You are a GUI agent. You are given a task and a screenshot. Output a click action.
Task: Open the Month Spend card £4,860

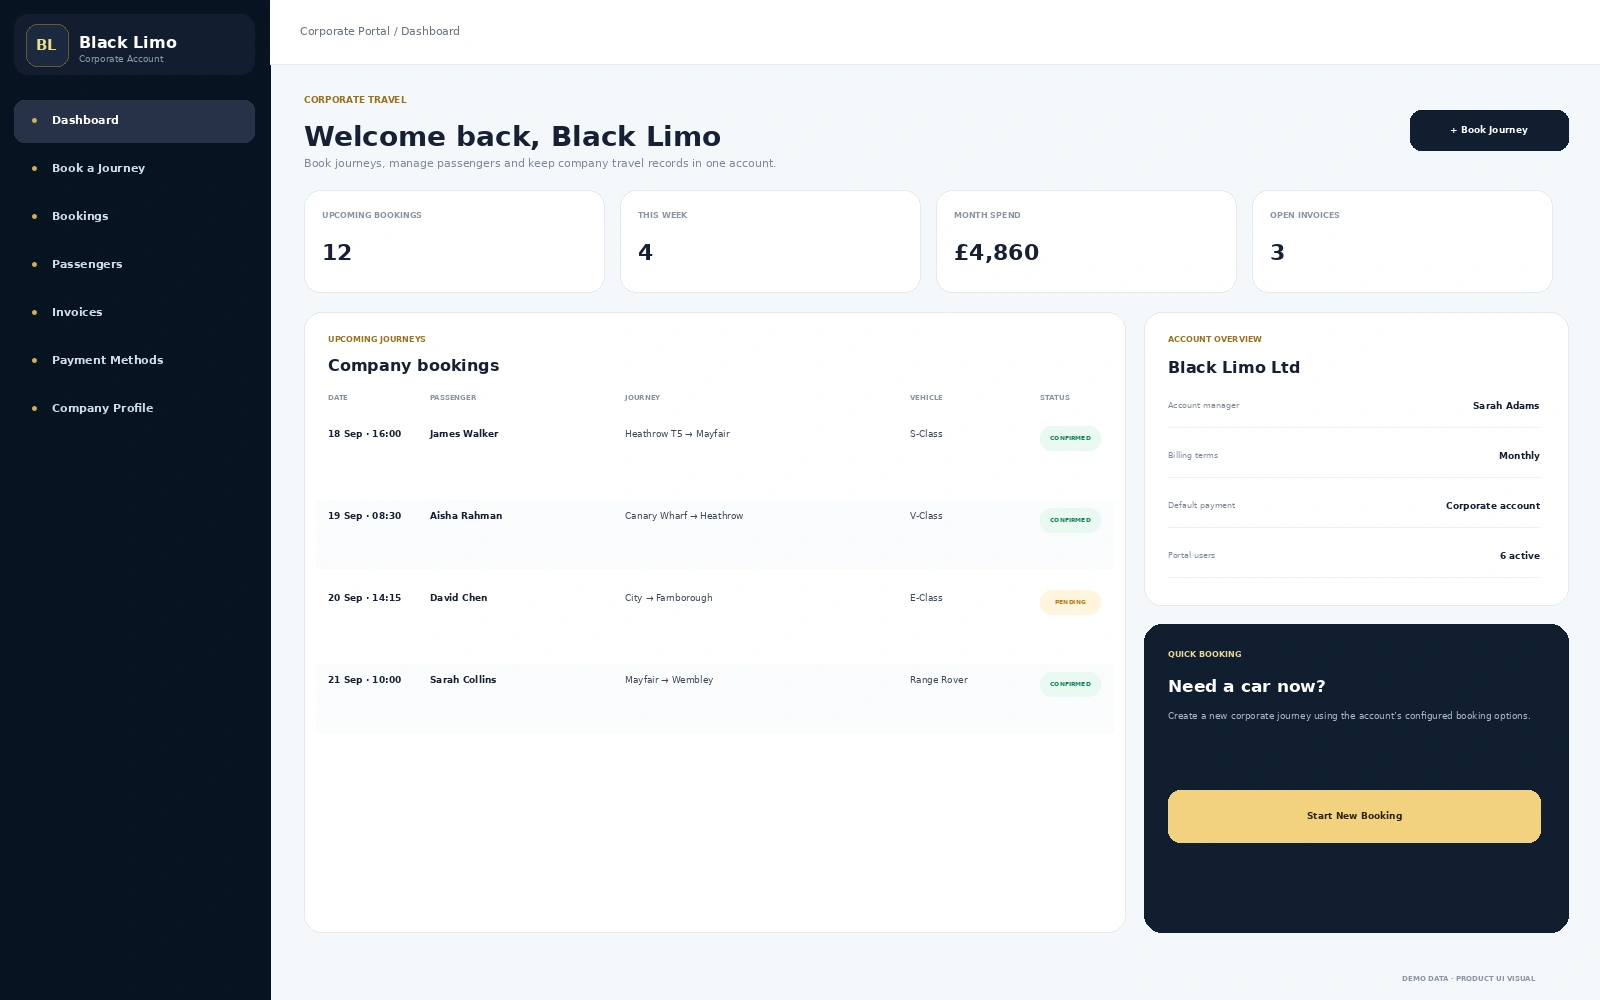pyautogui.click(x=1086, y=241)
